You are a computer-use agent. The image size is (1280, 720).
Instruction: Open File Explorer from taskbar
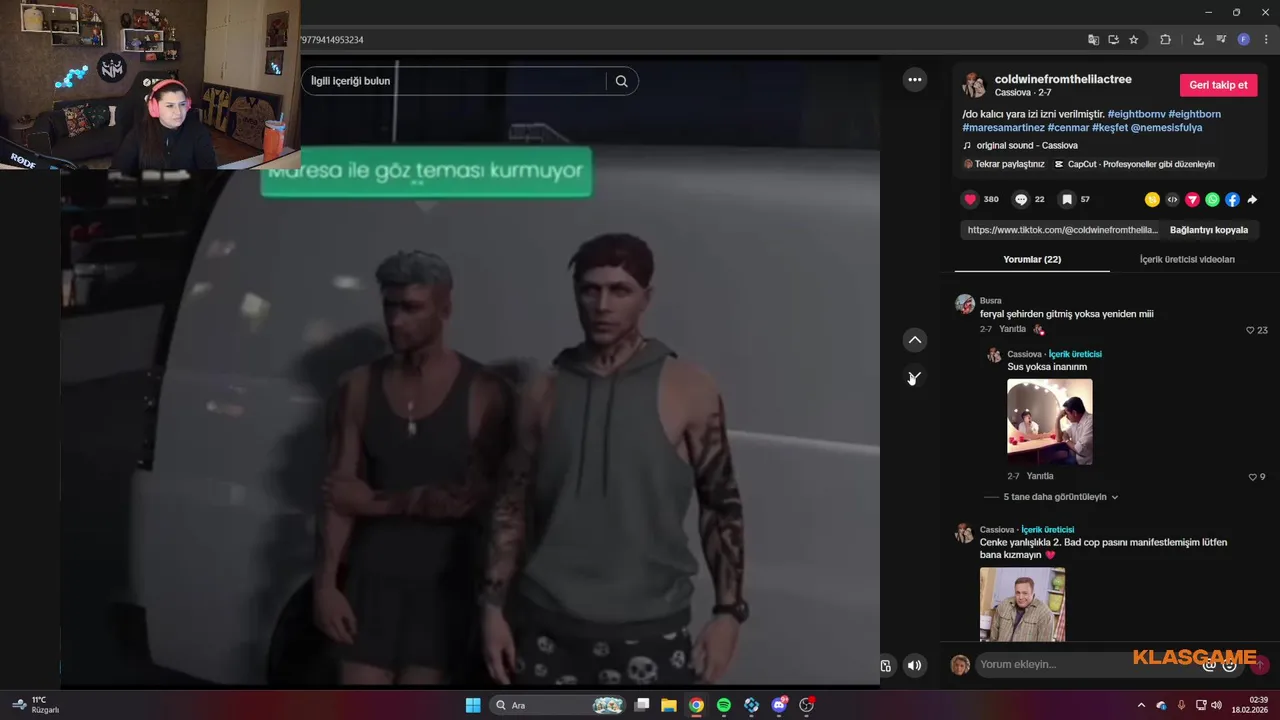tap(669, 705)
